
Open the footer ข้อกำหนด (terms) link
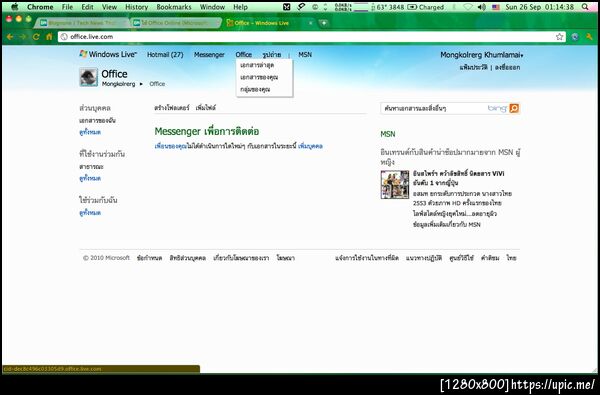click(x=149, y=258)
